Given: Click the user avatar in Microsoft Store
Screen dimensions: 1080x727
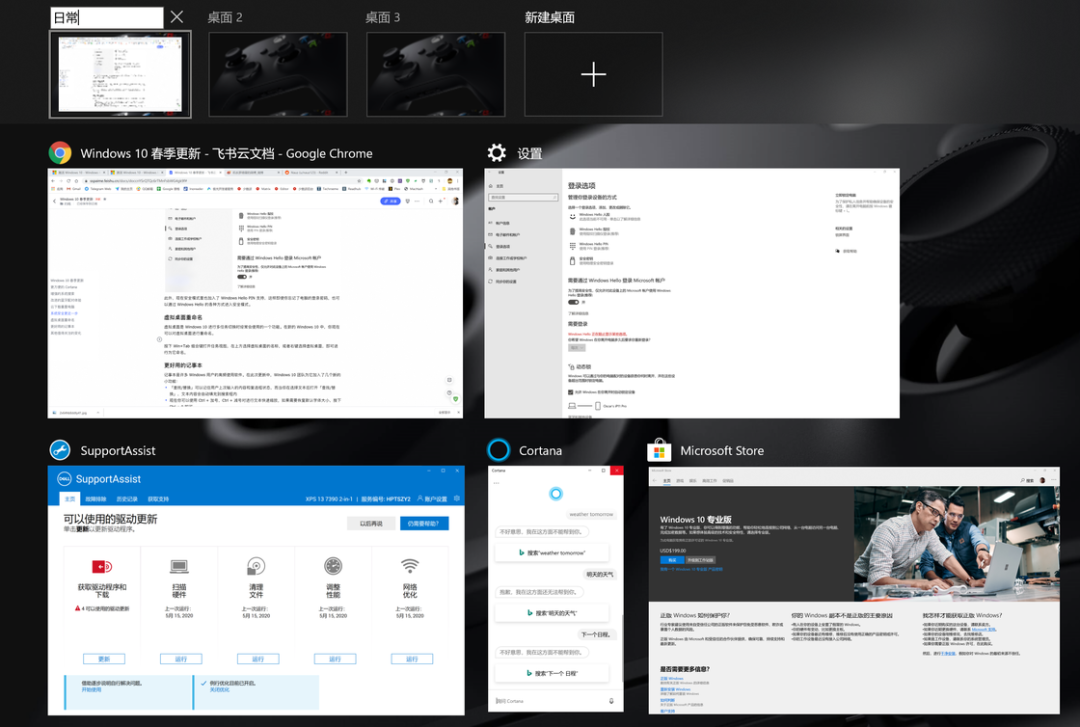Looking at the screenshot, I should [x=1043, y=480].
